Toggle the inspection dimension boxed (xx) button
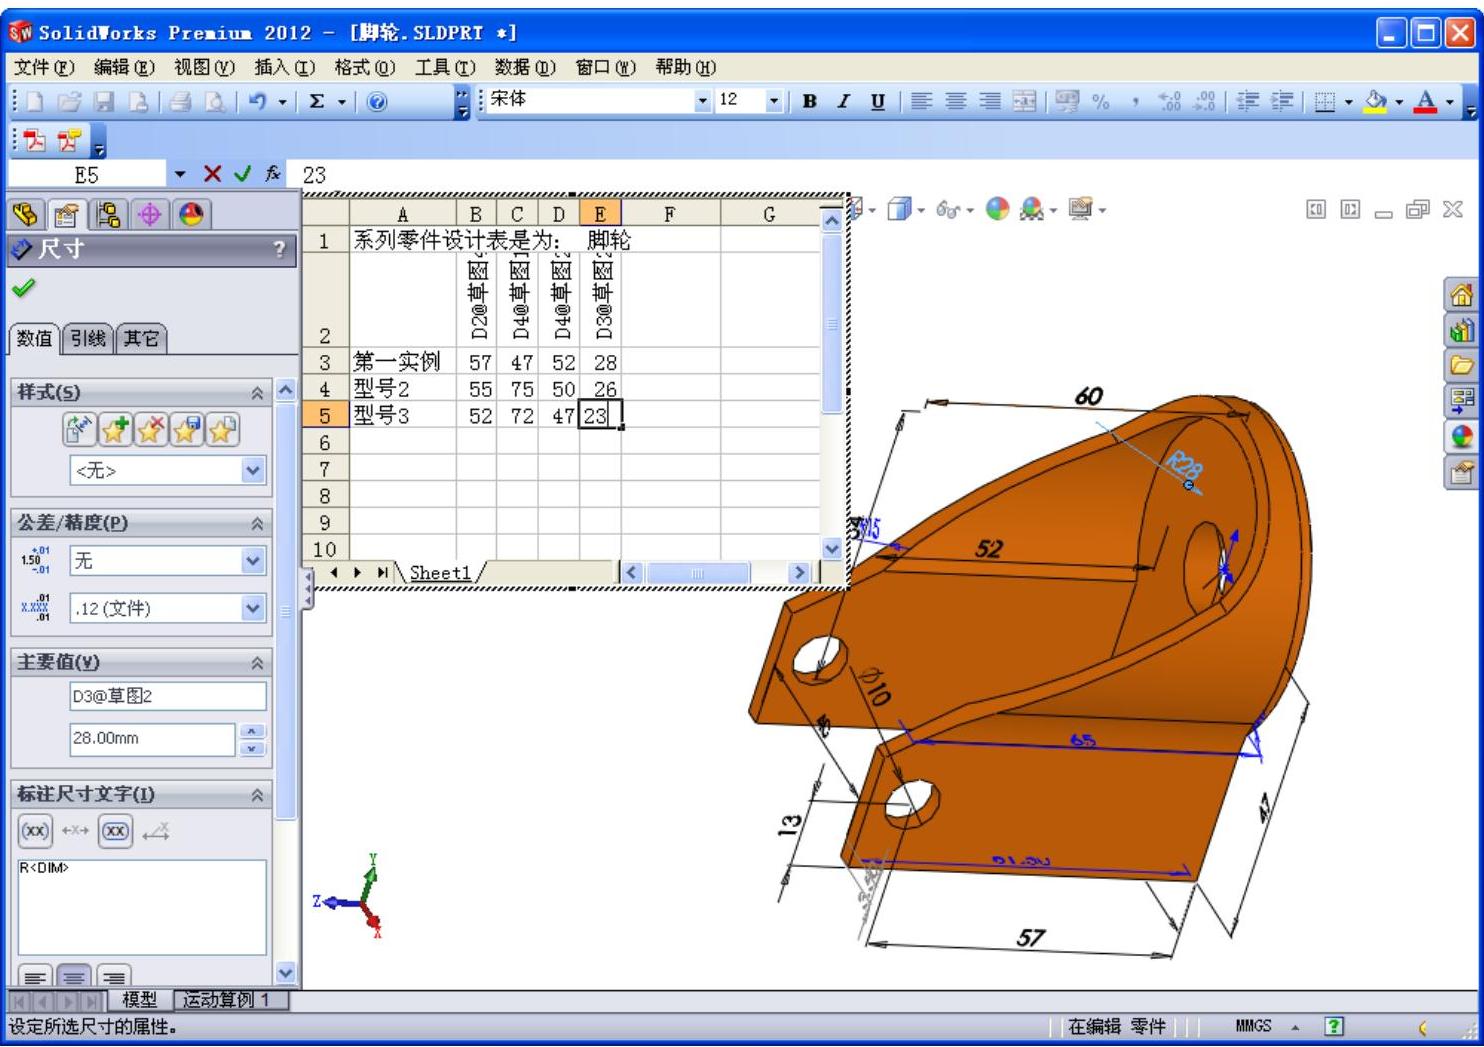 tap(115, 831)
